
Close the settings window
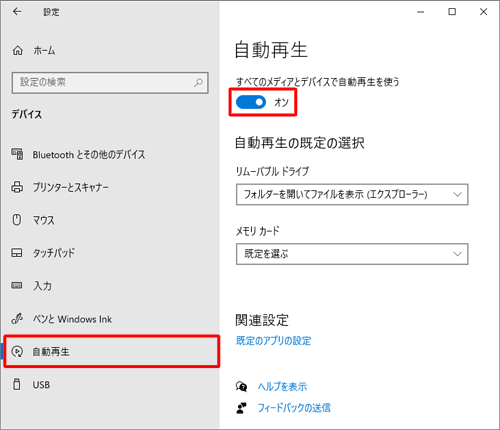483,12
